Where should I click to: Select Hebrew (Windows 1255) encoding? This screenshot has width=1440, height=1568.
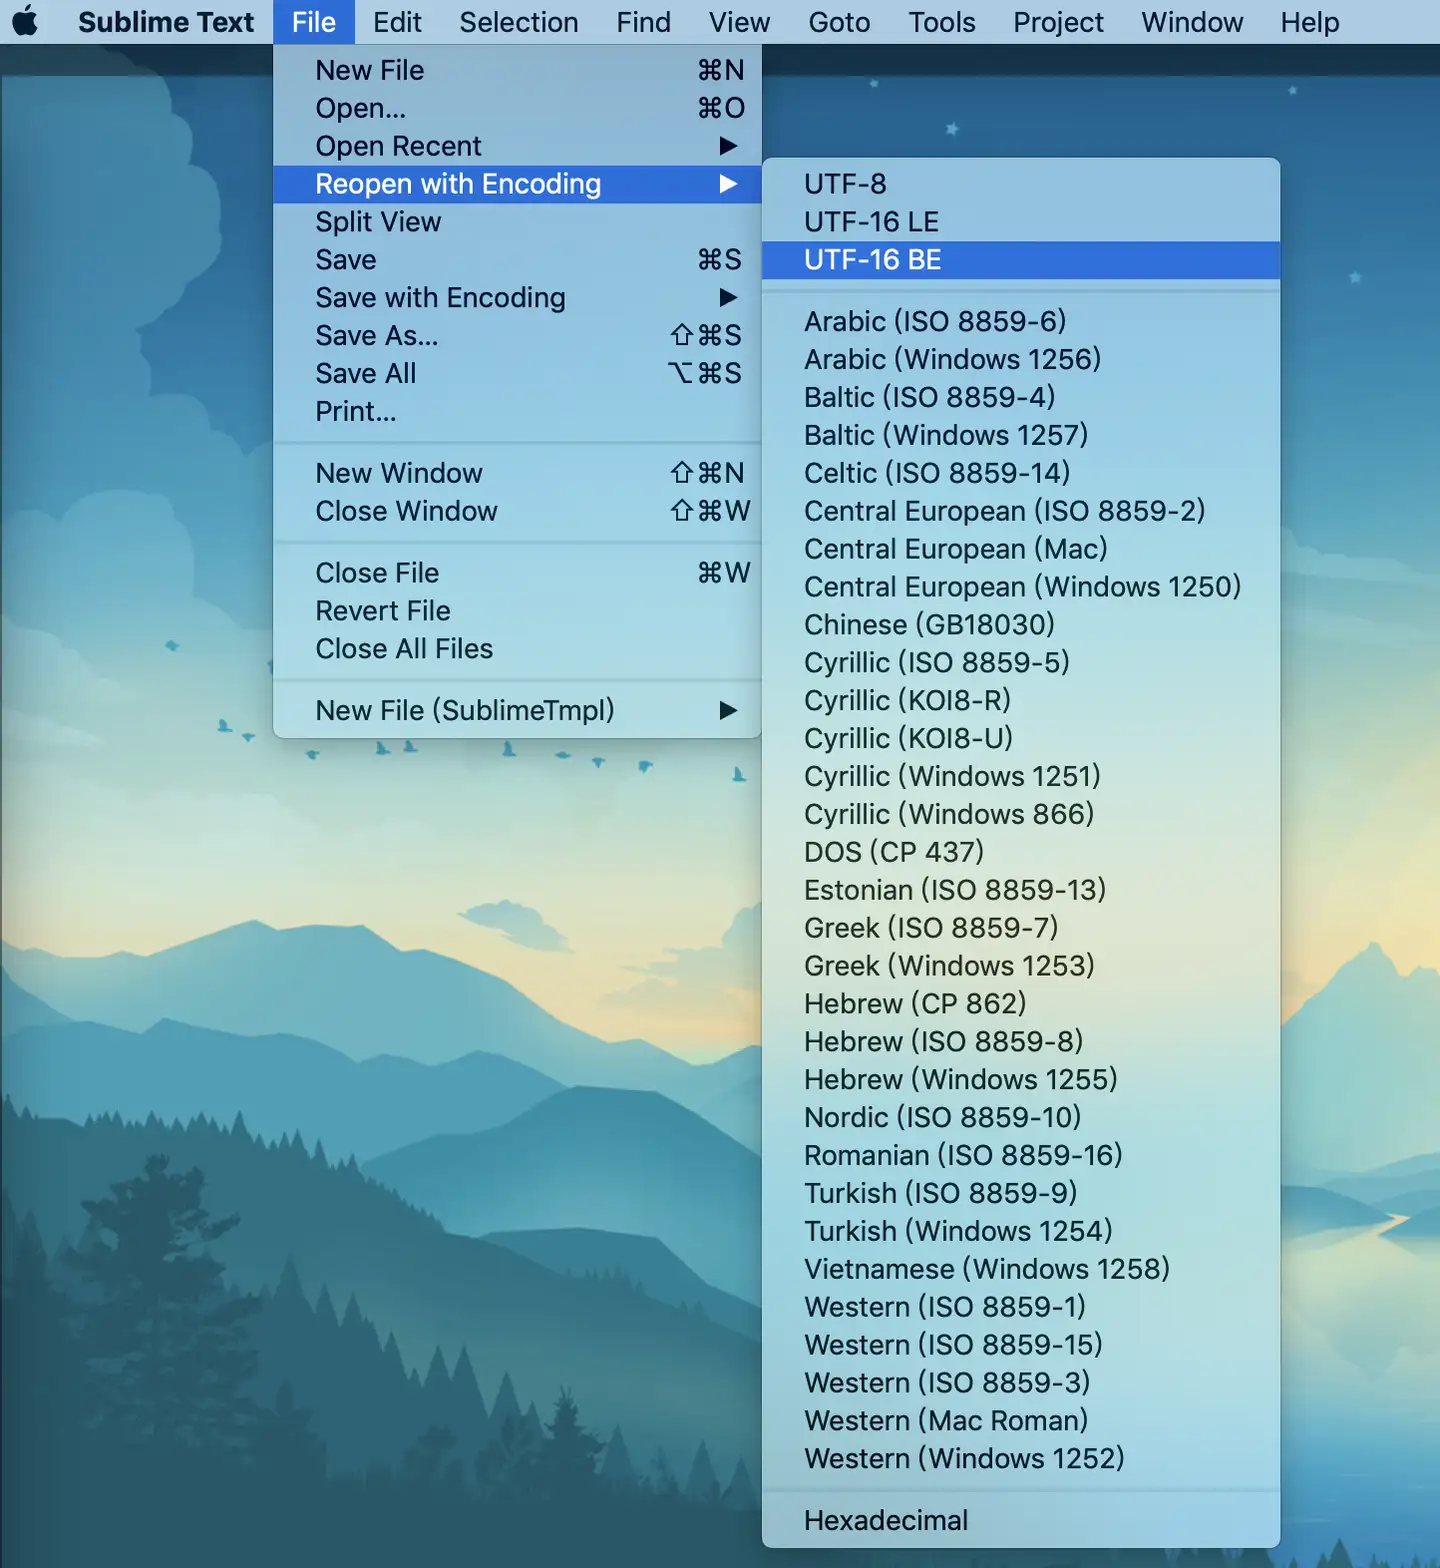(1021, 1080)
